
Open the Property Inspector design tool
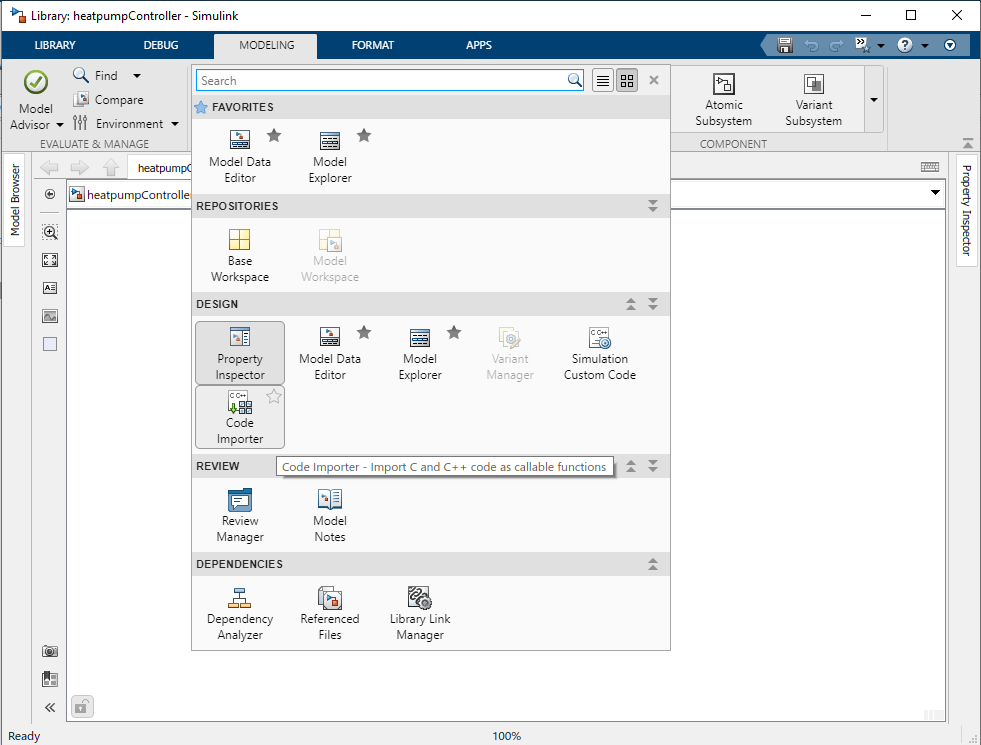[x=240, y=353]
